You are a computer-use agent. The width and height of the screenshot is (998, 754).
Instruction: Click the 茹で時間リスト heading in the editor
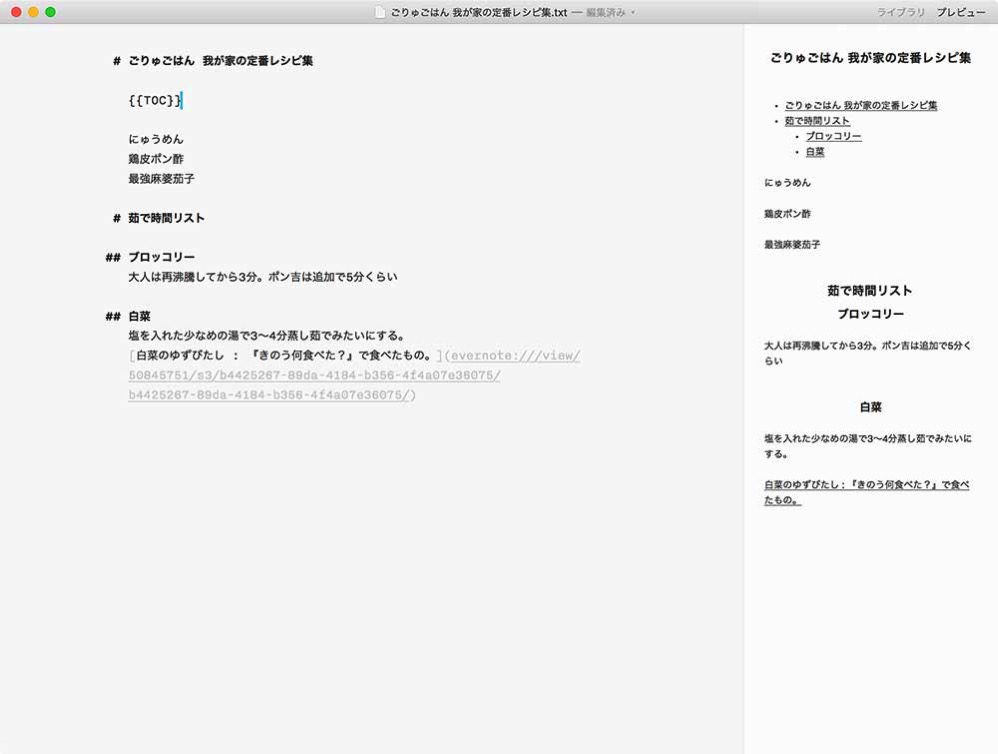166,218
